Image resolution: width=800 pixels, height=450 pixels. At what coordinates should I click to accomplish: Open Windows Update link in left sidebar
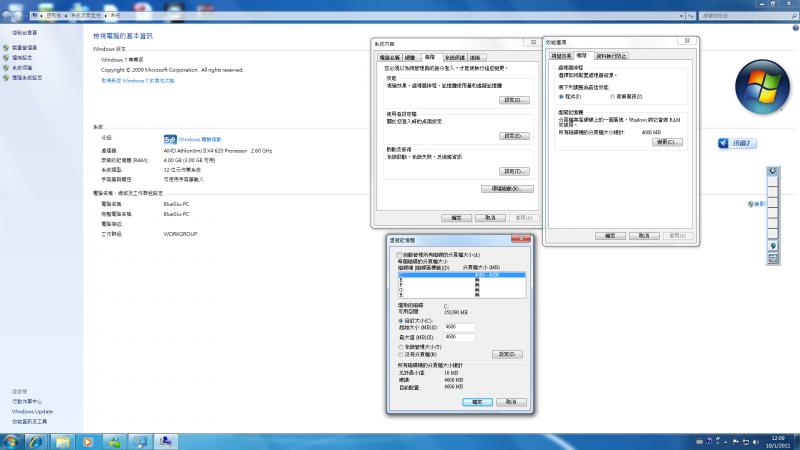click(x=32, y=411)
